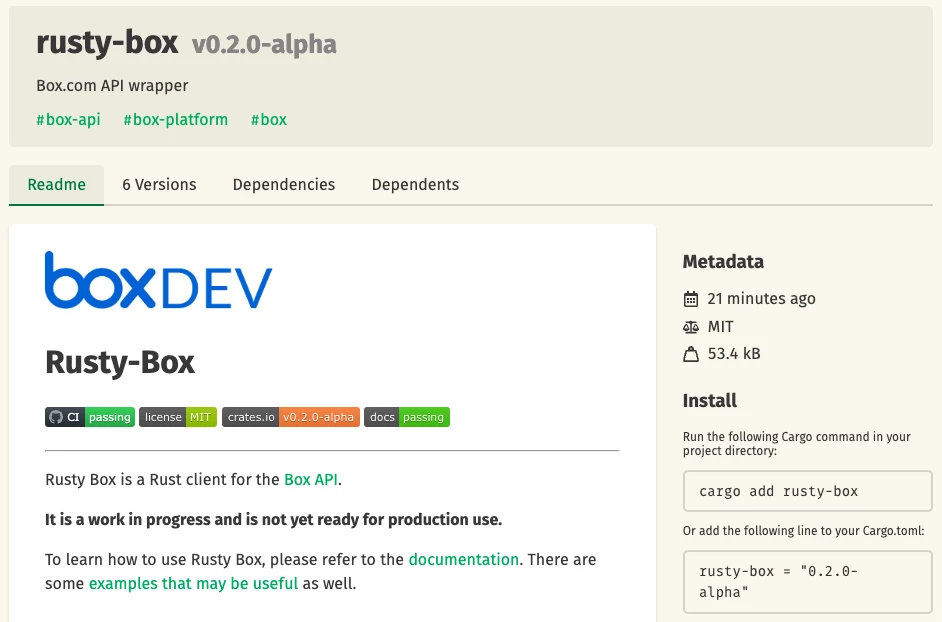The height and width of the screenshot is (622, 942).
Task: Copy the rusty-box = "0.2.0-alpha" Cargo.toml line
Action: click(807, 582)
